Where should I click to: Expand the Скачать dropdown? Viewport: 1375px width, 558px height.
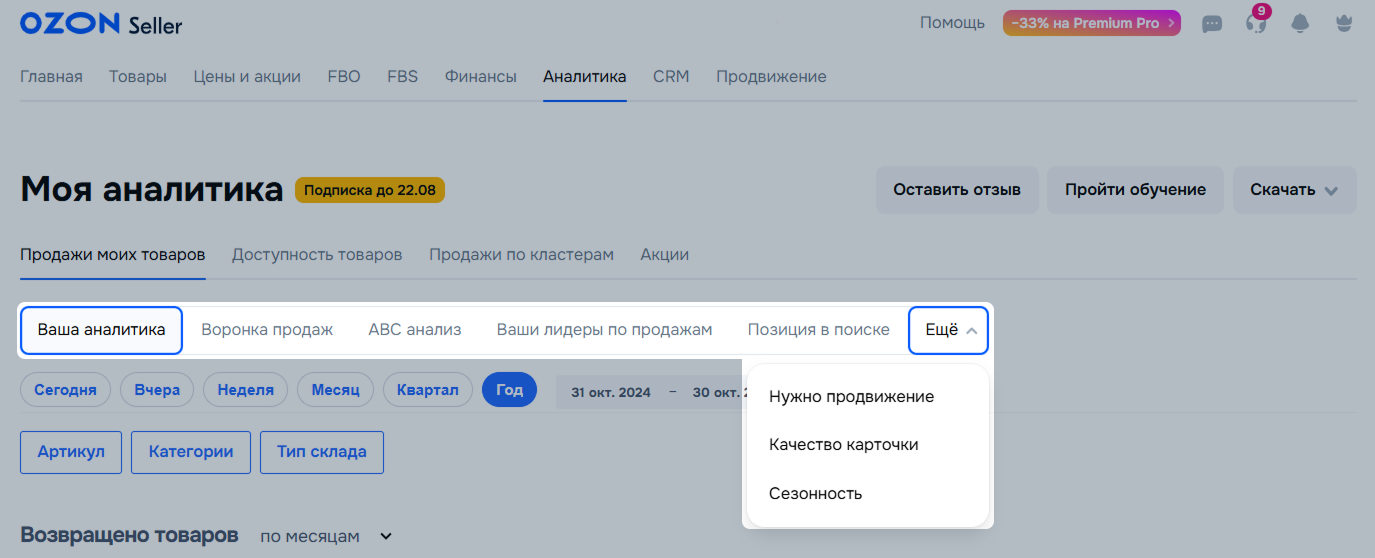pyautogui.click(x=1294, y=190)
